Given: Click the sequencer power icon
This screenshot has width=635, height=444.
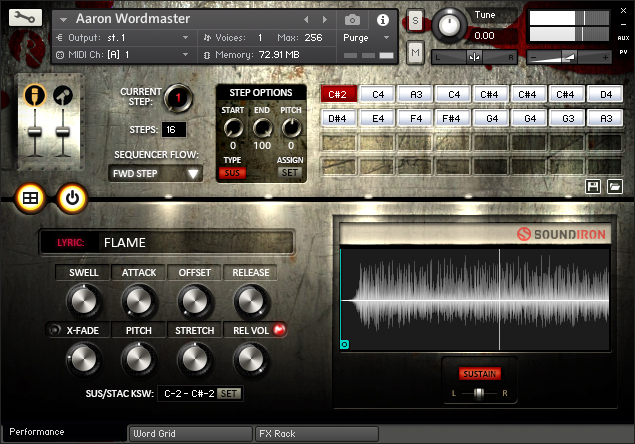Looking at the screenshot, I should [72, 198].
